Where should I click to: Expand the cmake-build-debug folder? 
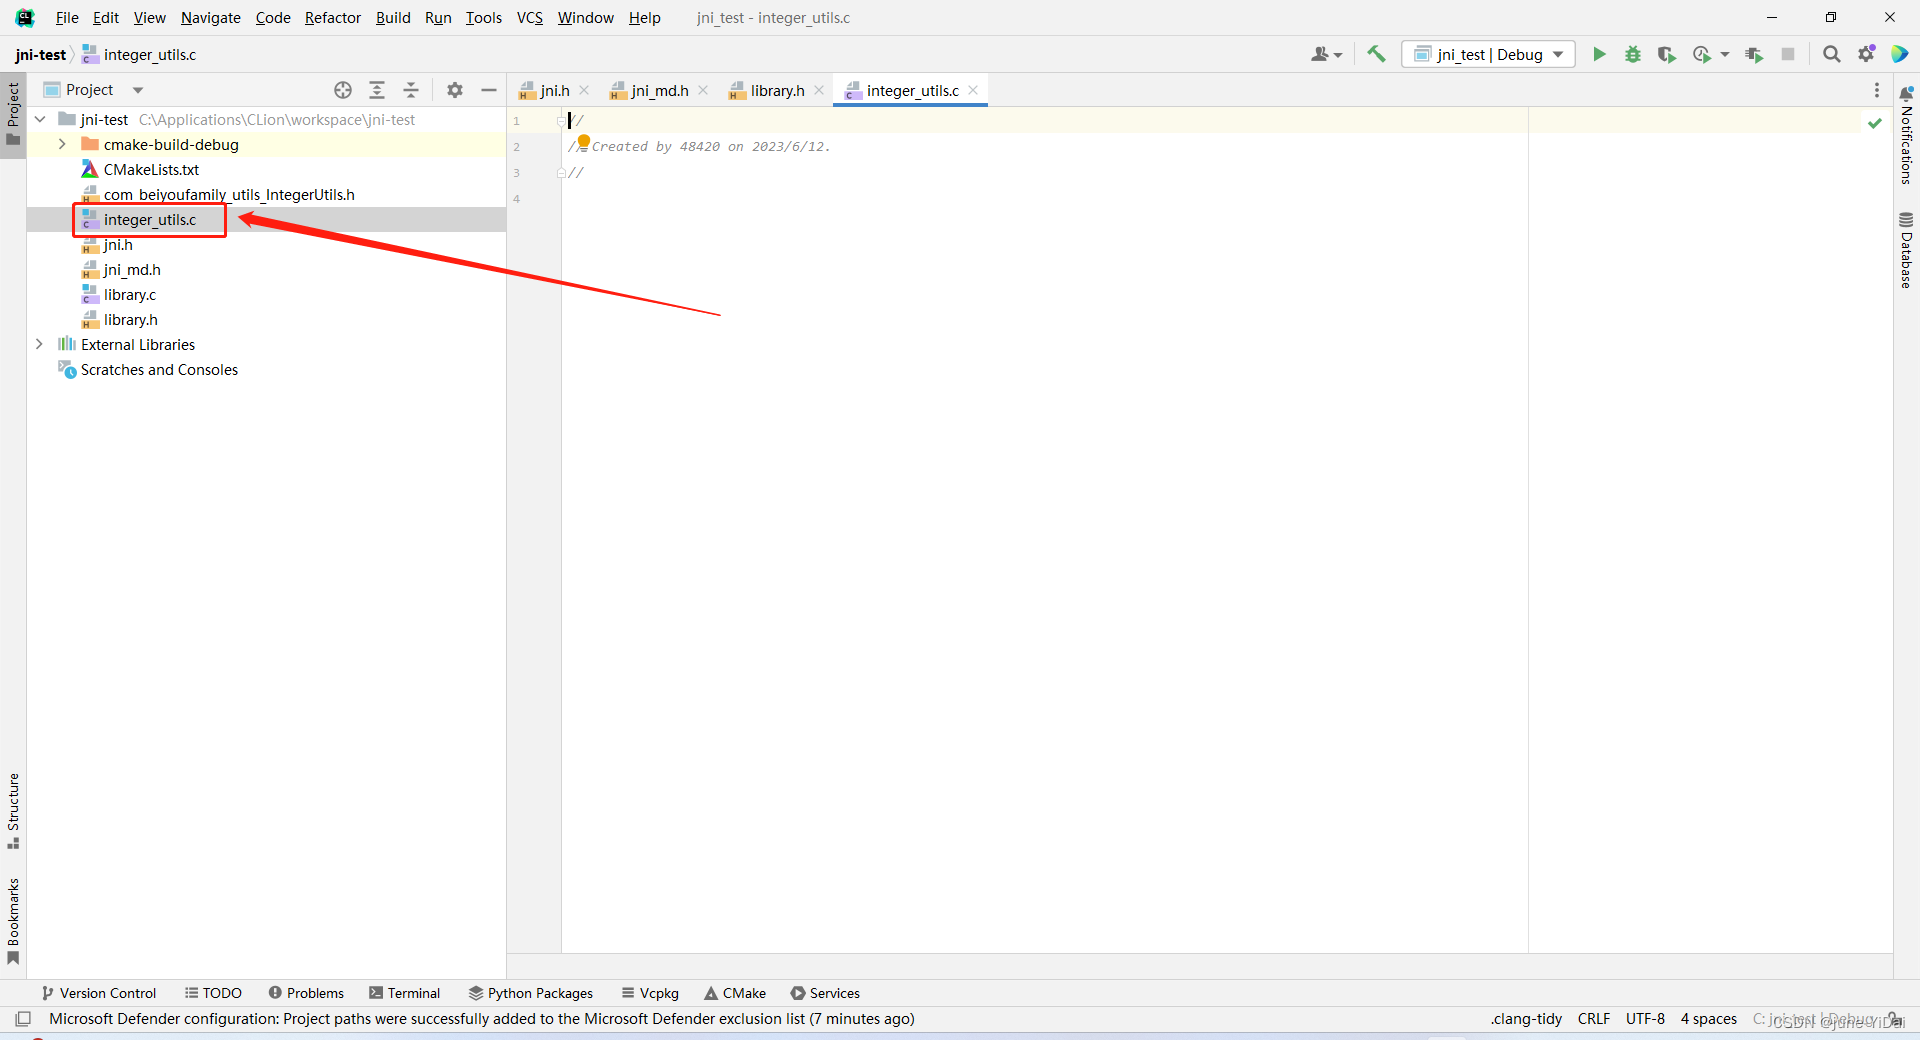tap(62, 144)
